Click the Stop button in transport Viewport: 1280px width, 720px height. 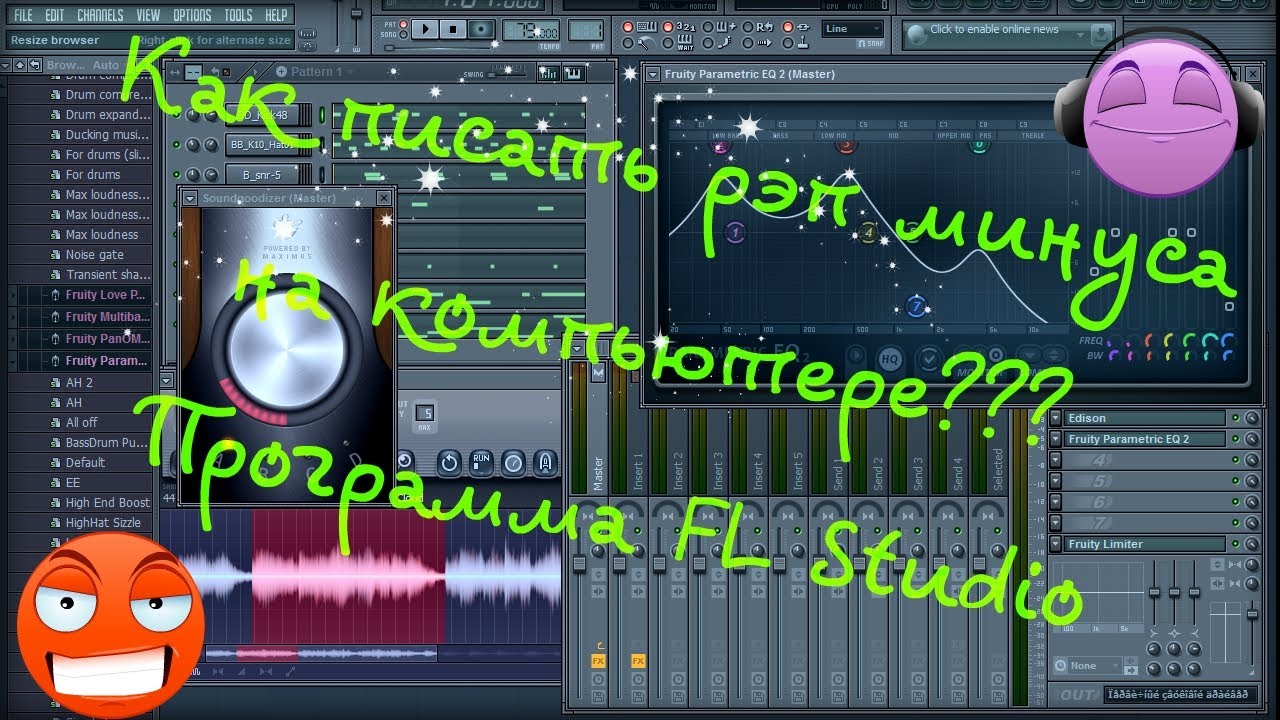click(x=452, y=30)
